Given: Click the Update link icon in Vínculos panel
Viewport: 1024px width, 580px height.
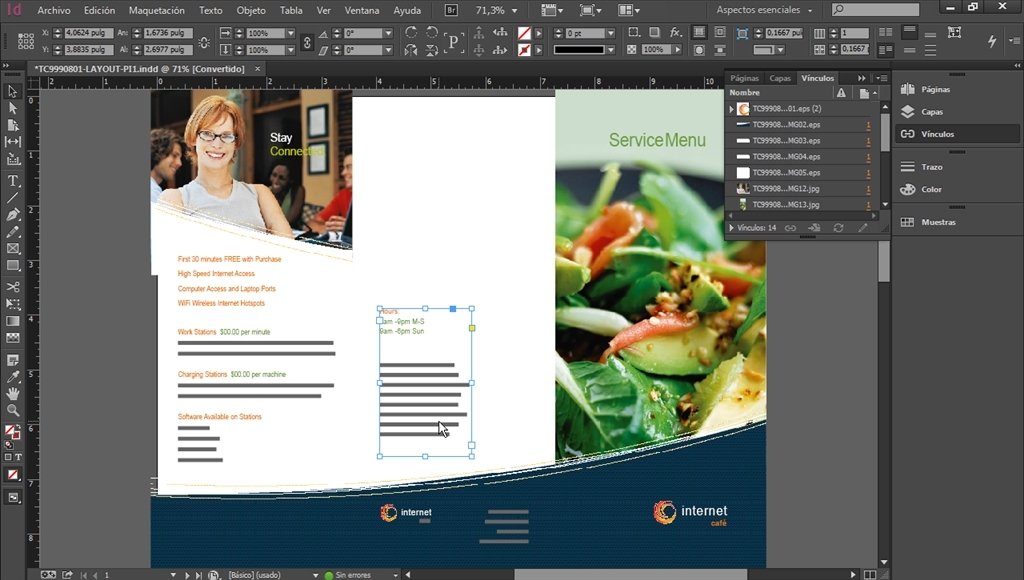Looking at the screenshot, I should click(x=839, y=227).
